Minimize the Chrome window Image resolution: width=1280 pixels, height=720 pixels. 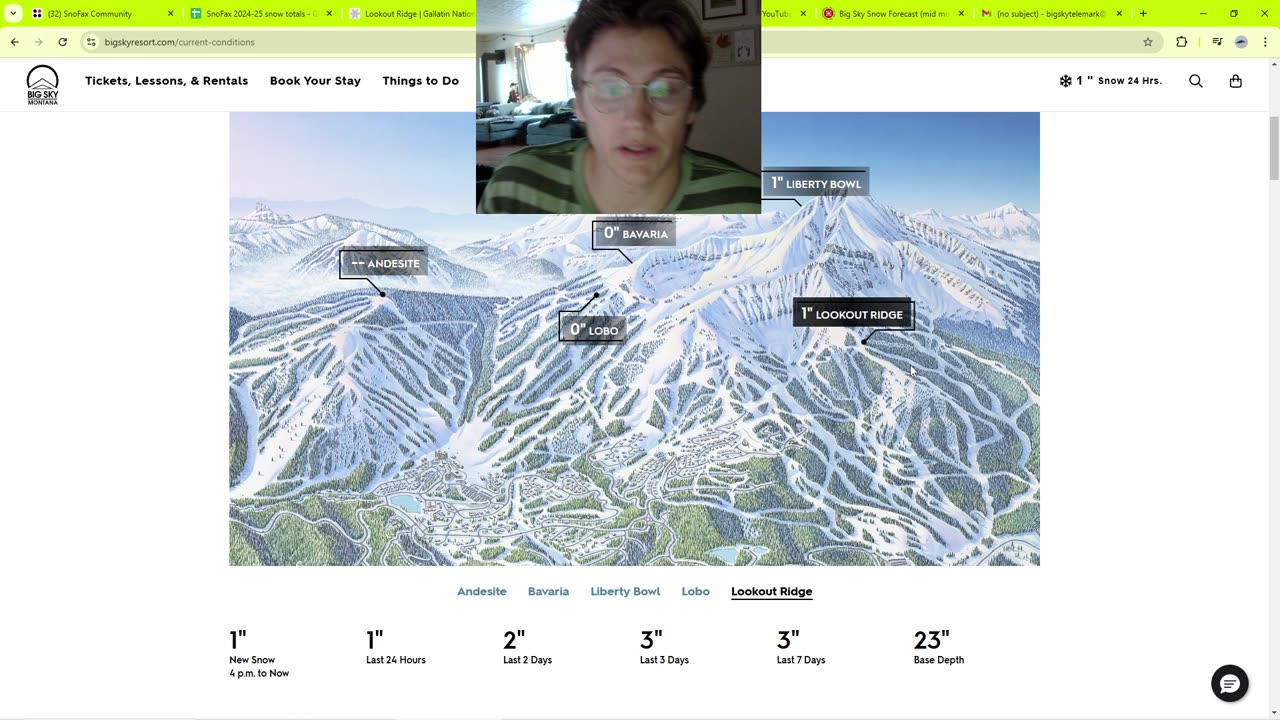[1203, 14]
